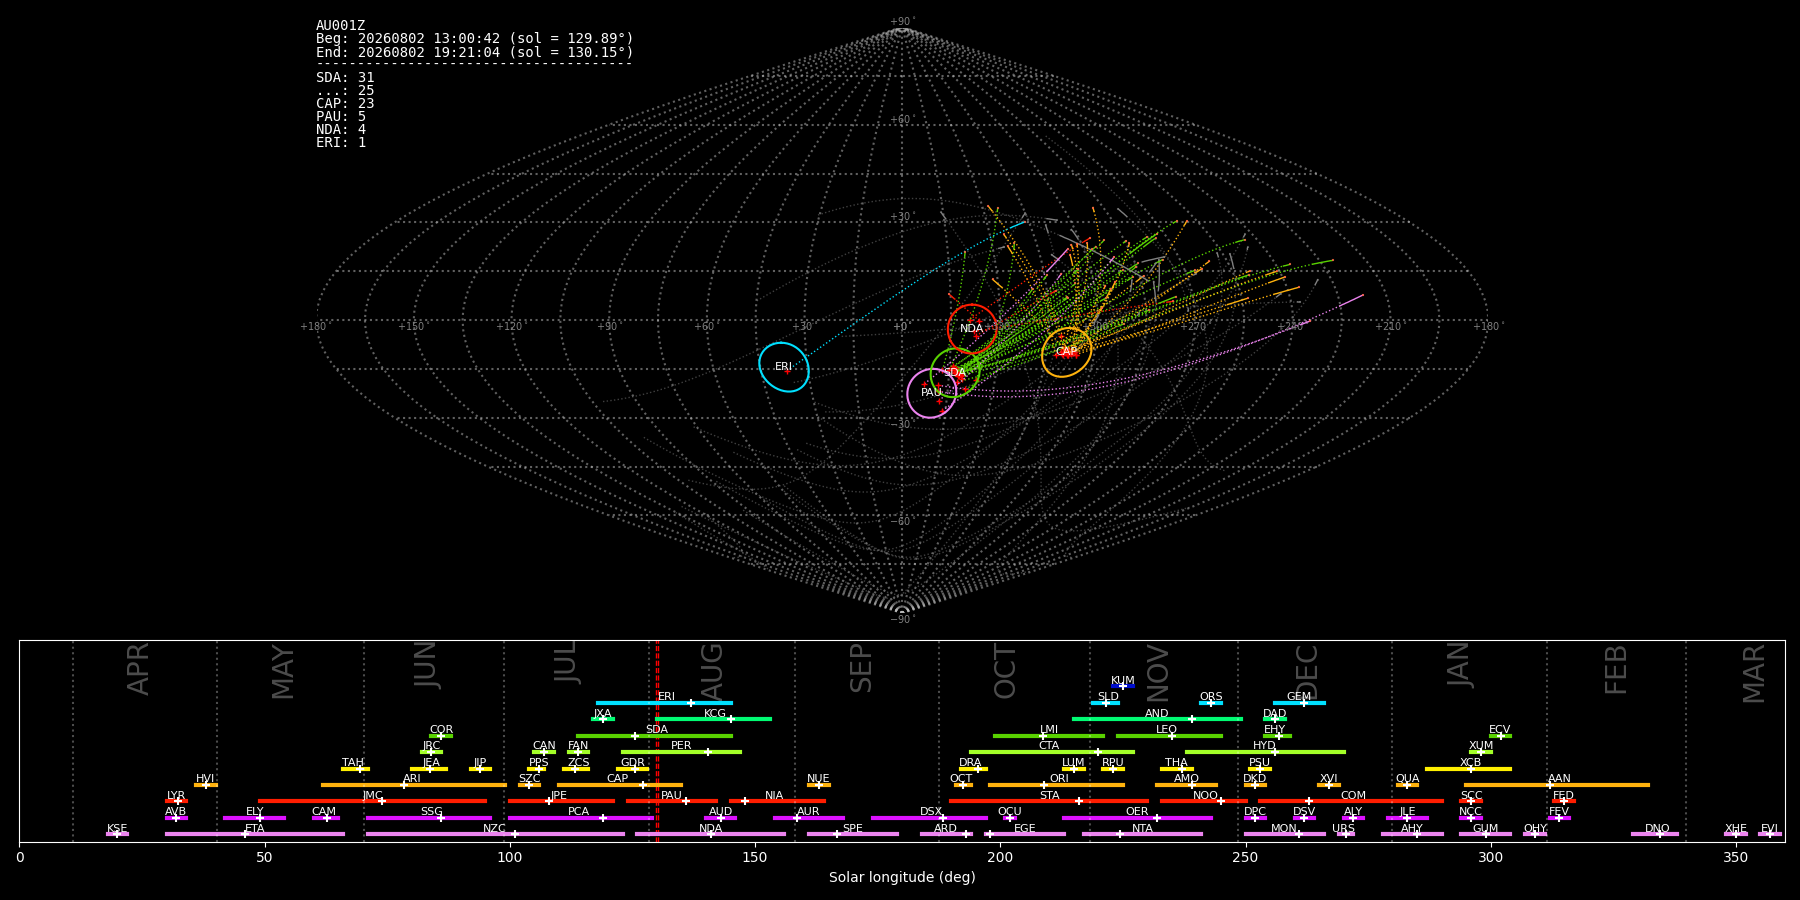Click the 200 tick on longitude axis

[1000, 857]
